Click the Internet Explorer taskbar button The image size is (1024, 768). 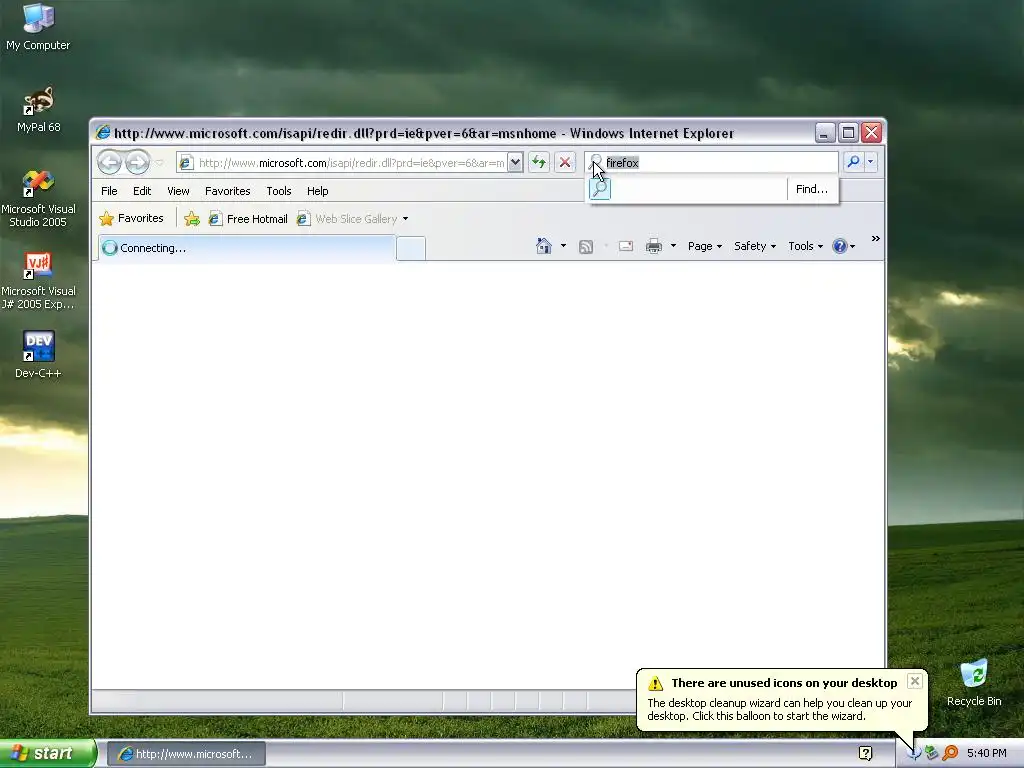tap(186, 754)
